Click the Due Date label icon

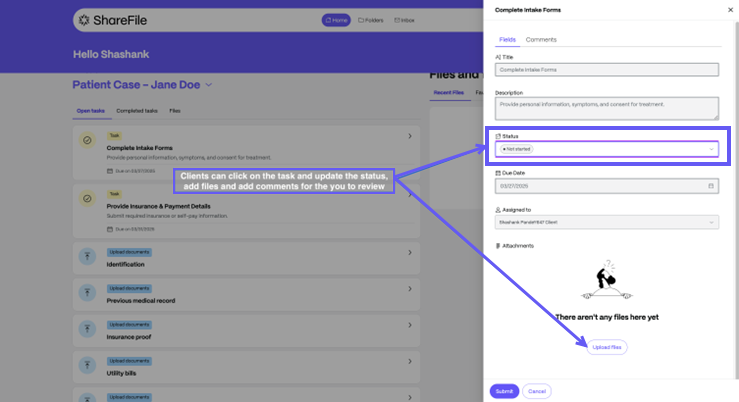point(498,173)
